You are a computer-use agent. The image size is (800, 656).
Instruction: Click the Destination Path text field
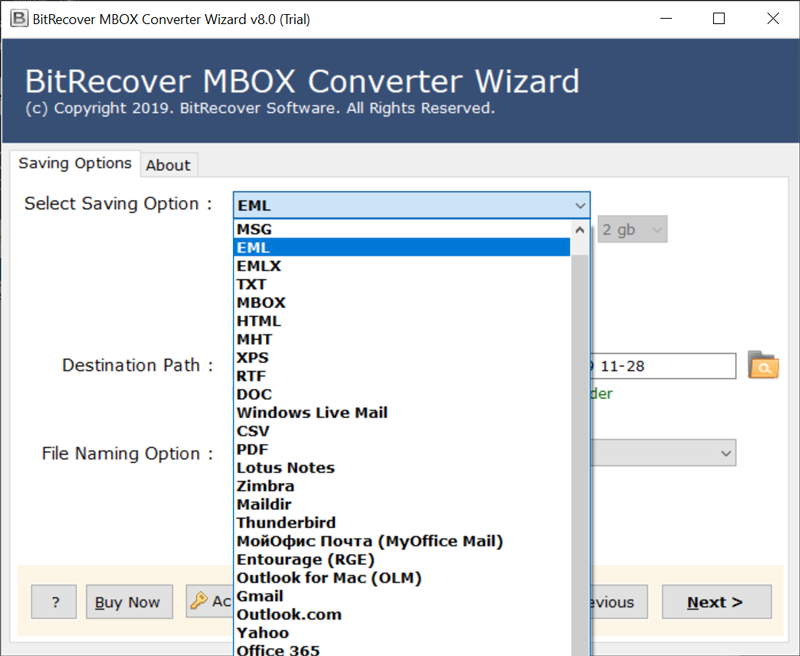pos(663,366)
